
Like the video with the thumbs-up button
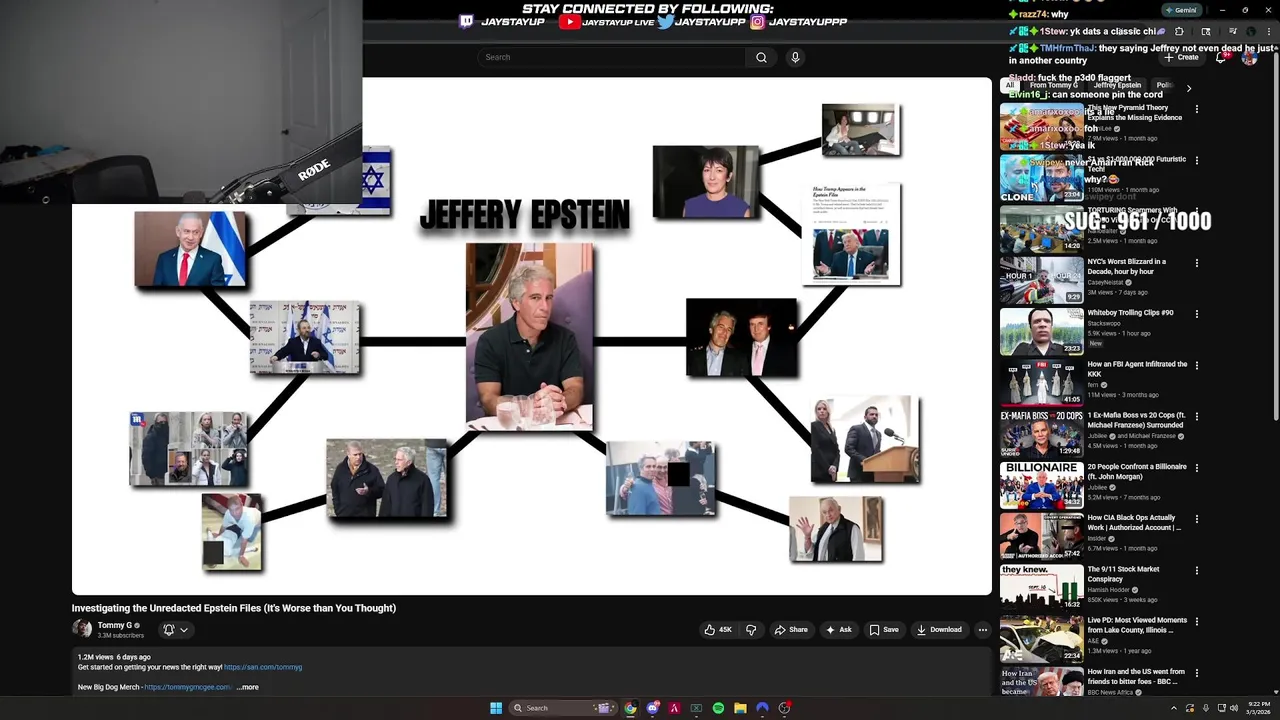718,630
